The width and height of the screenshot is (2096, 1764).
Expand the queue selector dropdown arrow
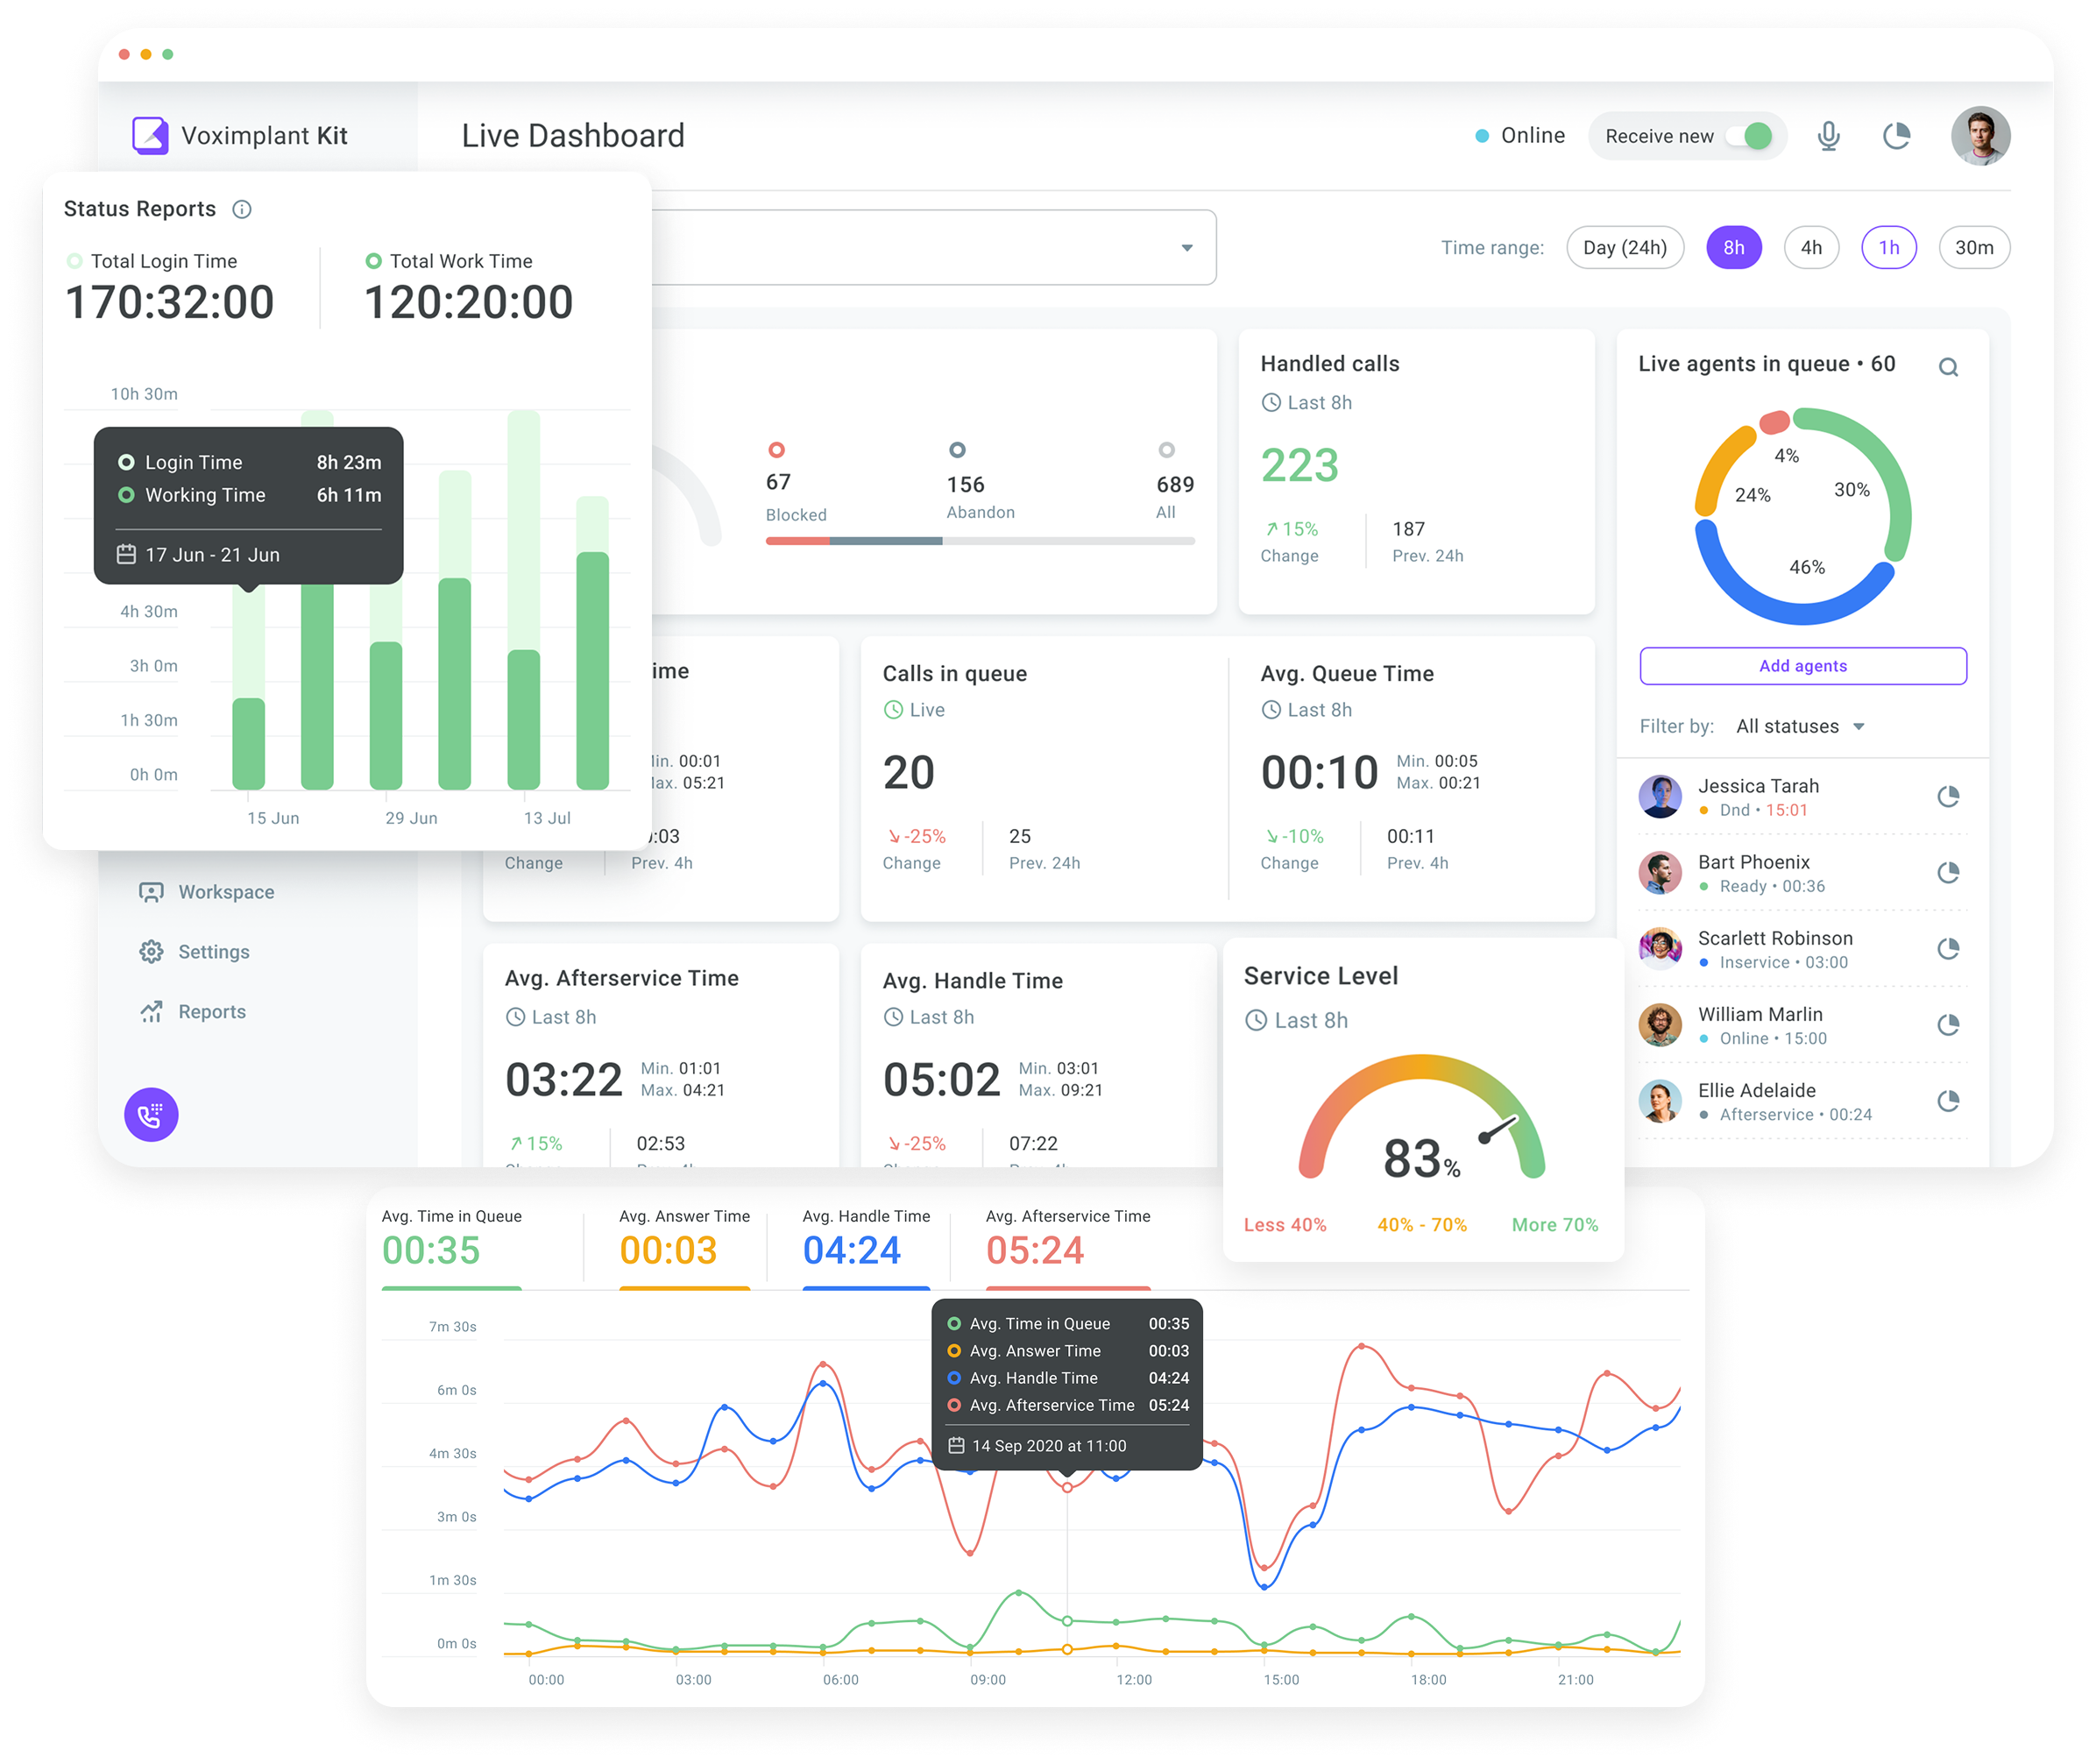tap(1187, 248)
